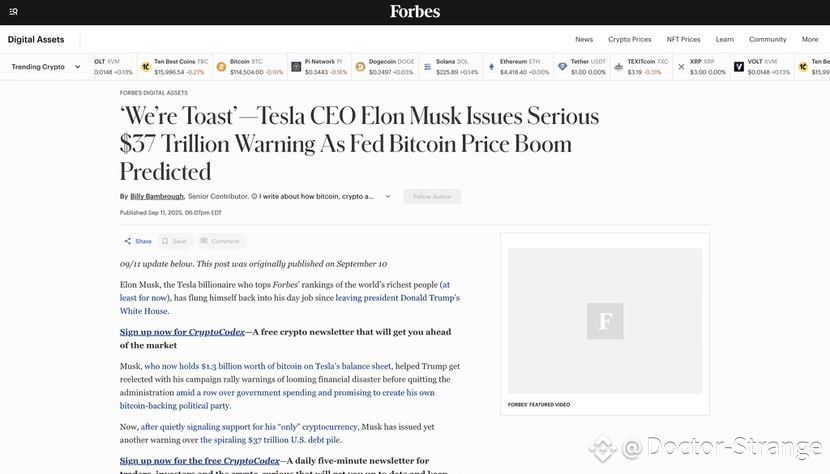Open the Crypto Prices tab
This screenshot has height=474, width=830.
point(629,39)
